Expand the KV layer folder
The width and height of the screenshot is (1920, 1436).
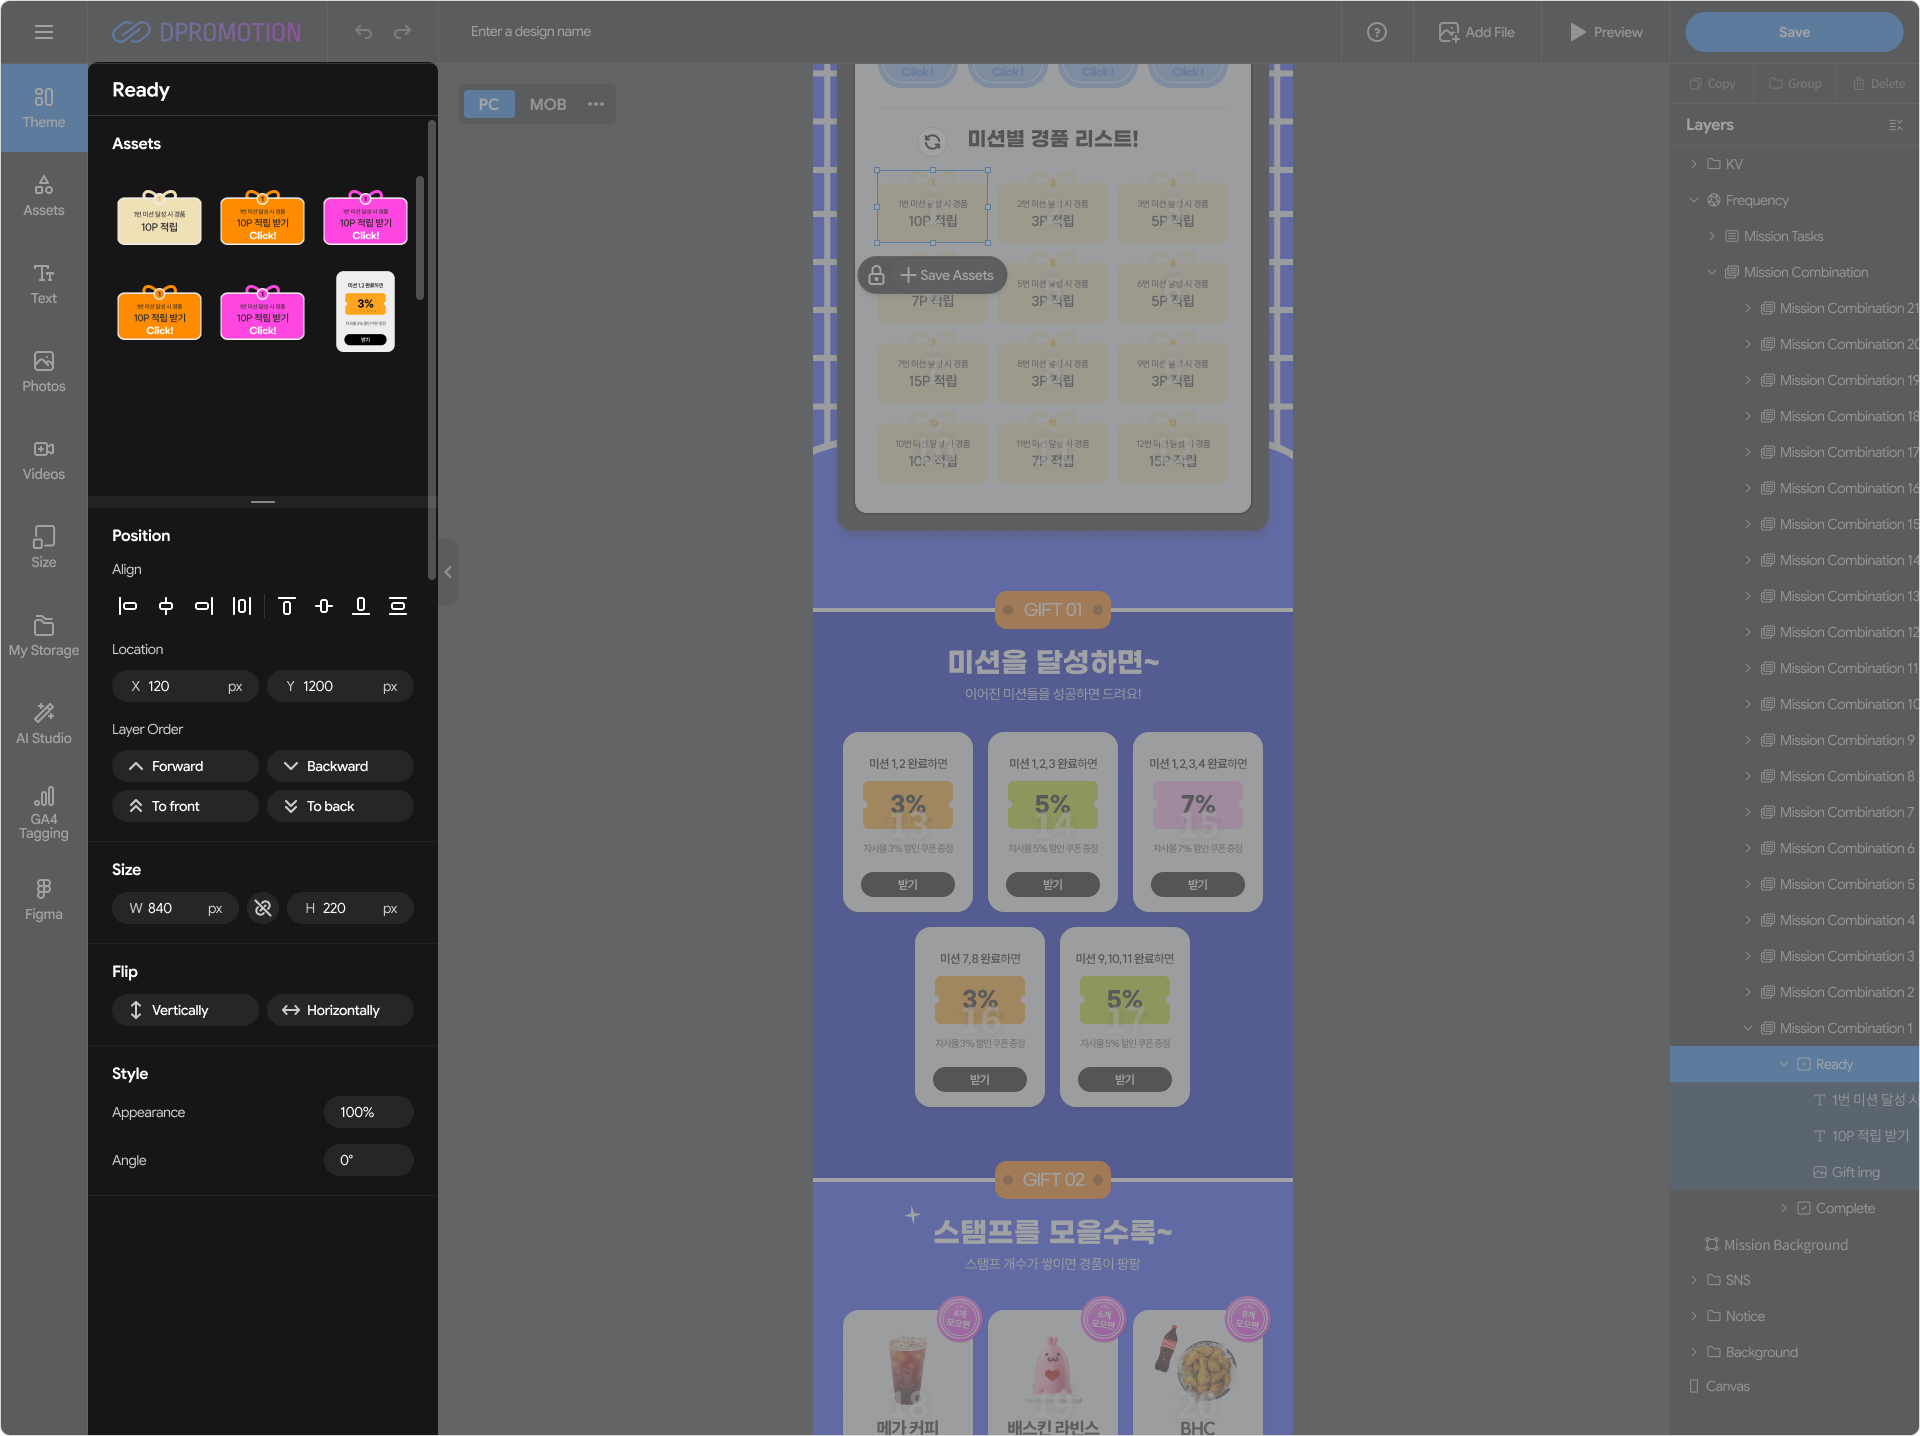(x=1694, y=164)
